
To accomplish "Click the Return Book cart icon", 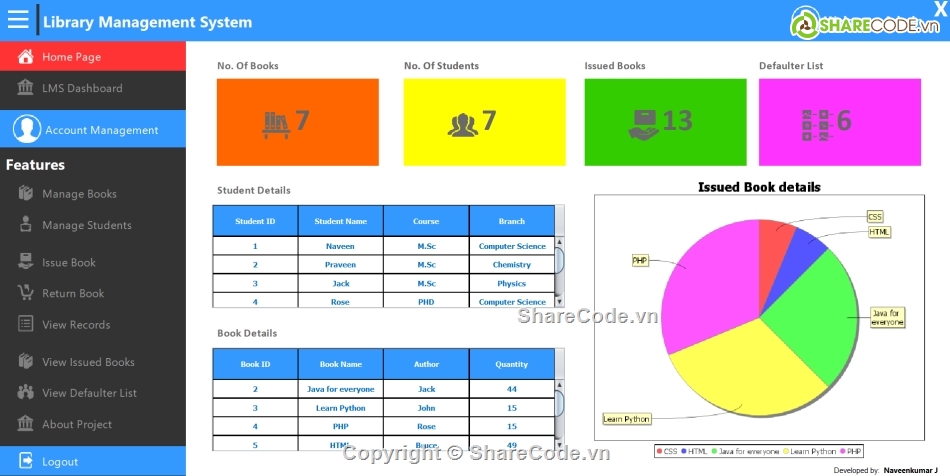I will coord(26,293).
